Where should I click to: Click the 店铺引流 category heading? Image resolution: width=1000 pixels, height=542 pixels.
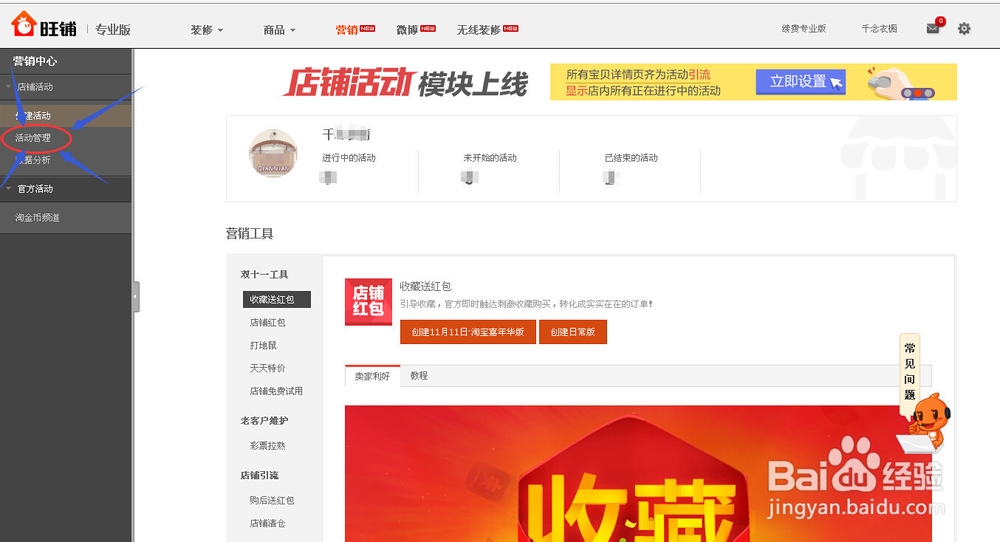[x=260, y=475]
